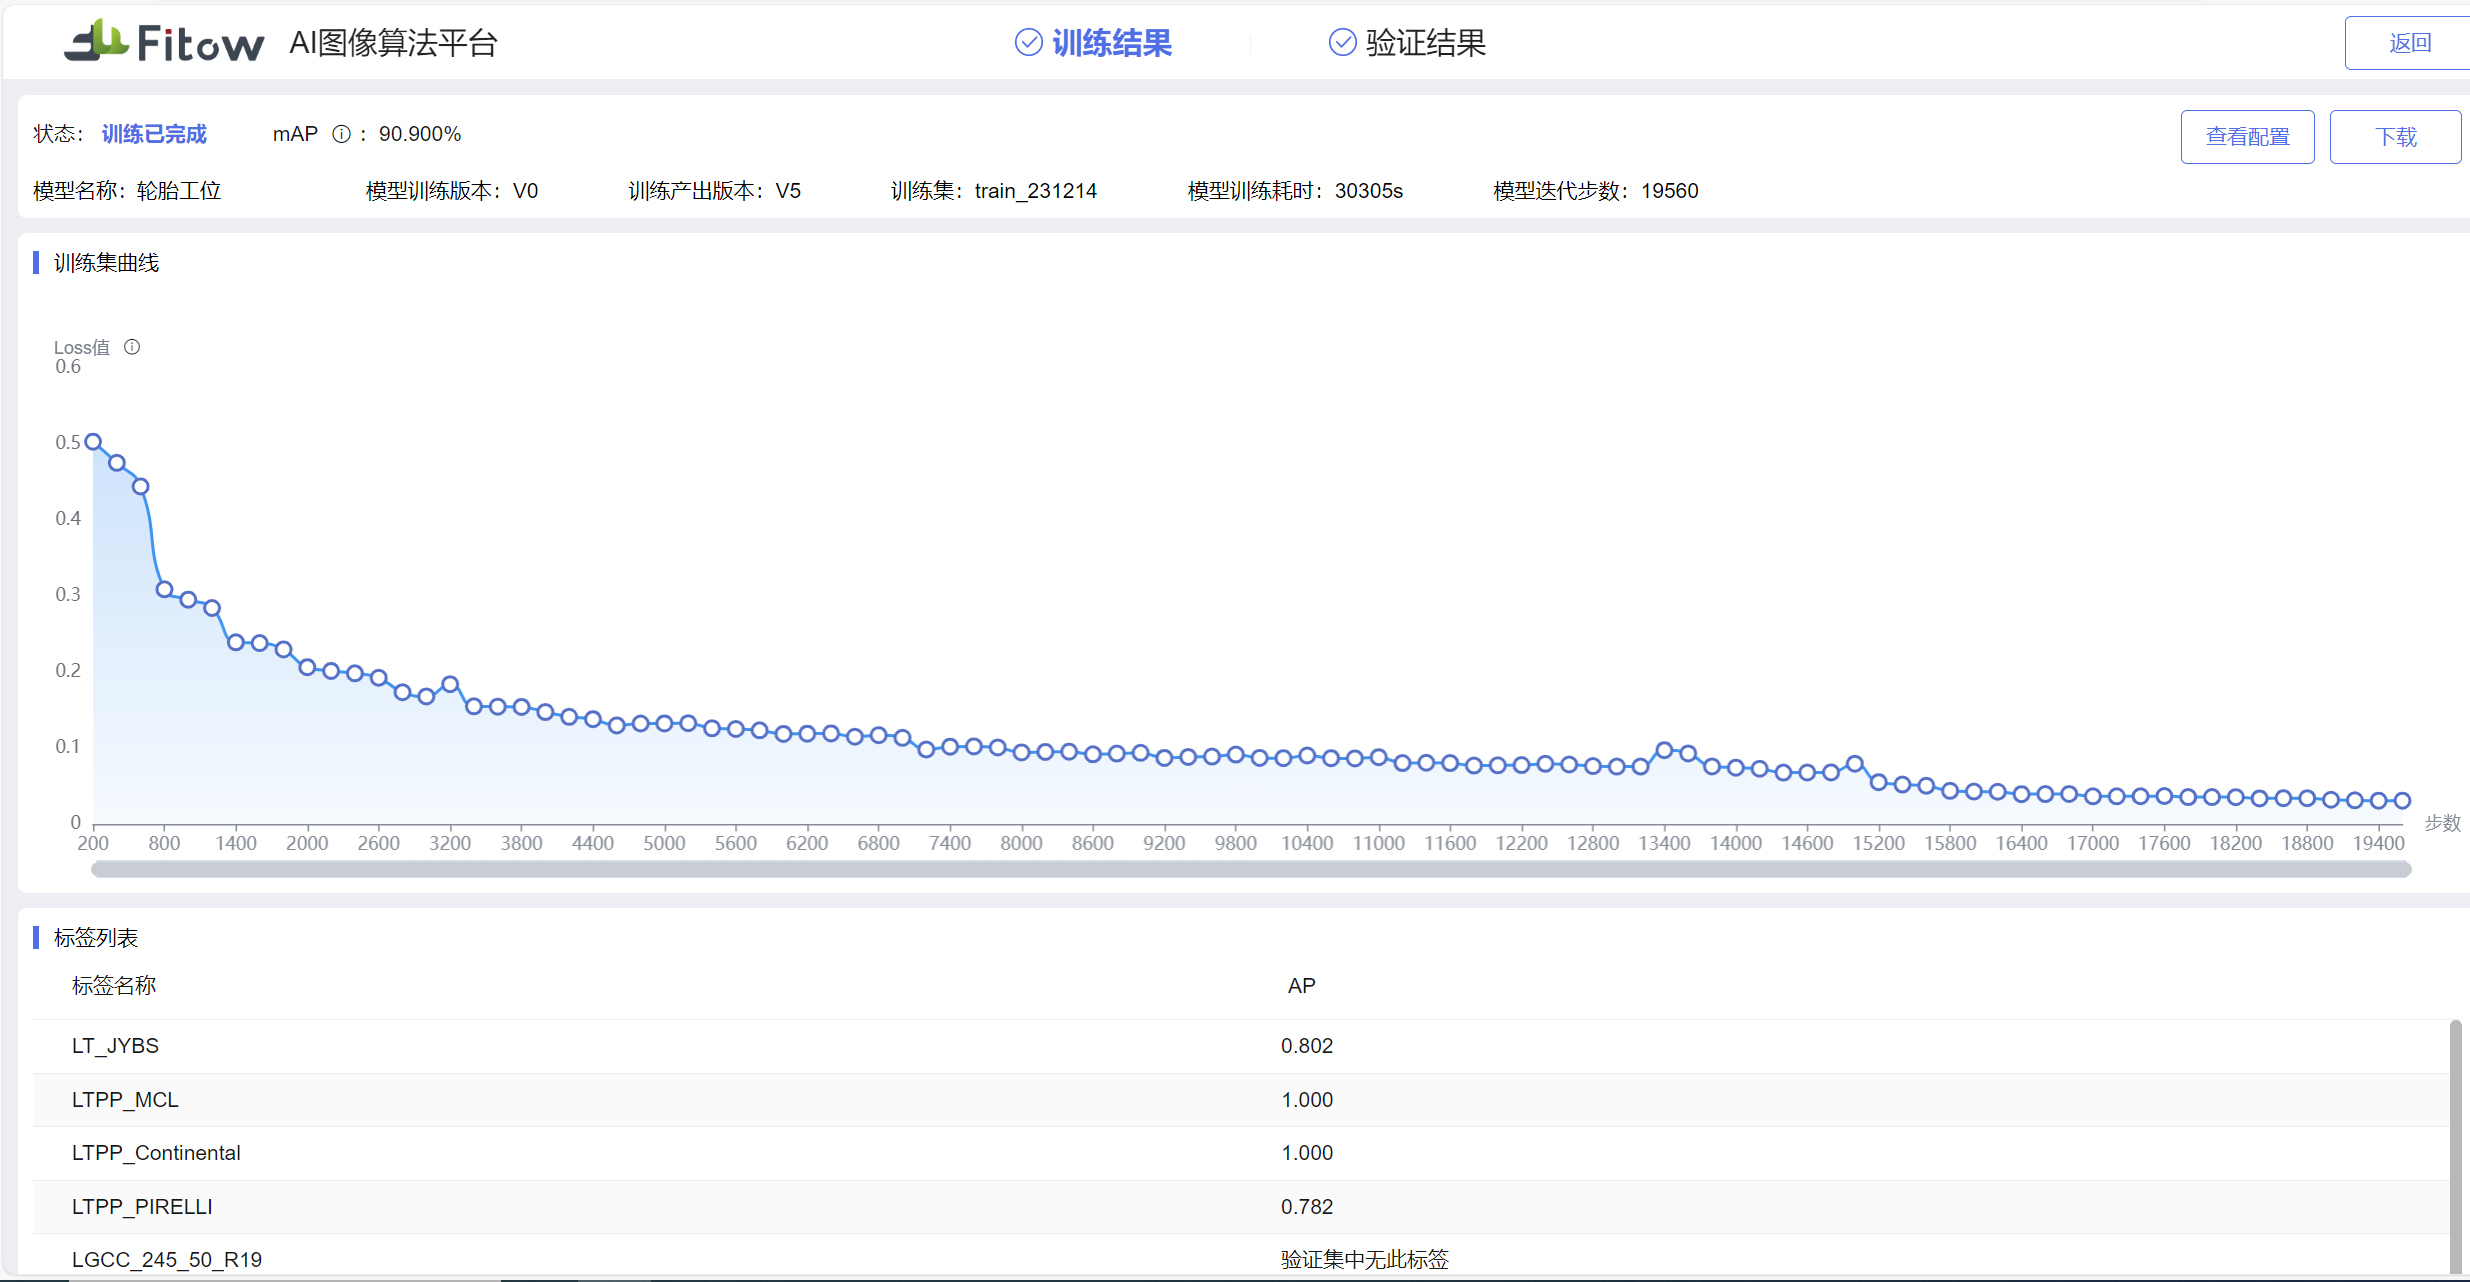The height and width of the screenshot is (1282, 2470).
Task: Select the LGCC_245_50_R19 label row
Action: click(1240, 1258)
